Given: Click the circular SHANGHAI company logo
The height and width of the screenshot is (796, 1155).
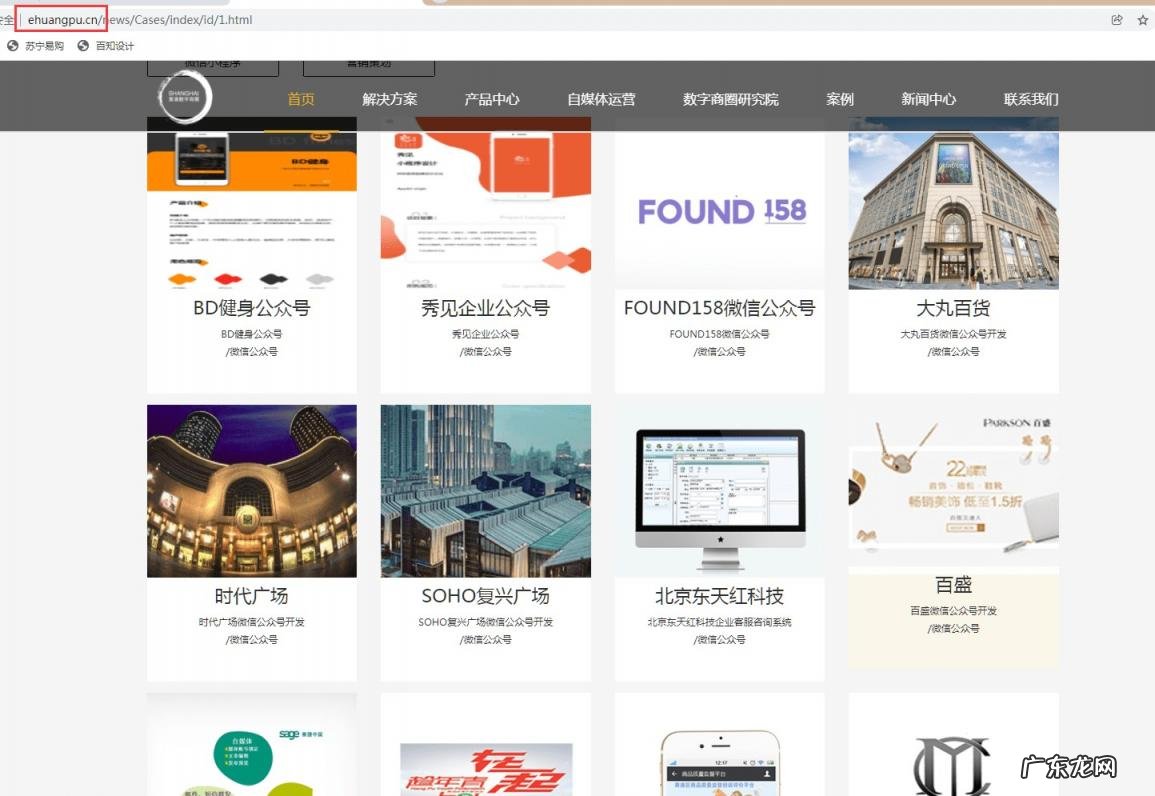Looking at the screenshot, I should point(184,98).
